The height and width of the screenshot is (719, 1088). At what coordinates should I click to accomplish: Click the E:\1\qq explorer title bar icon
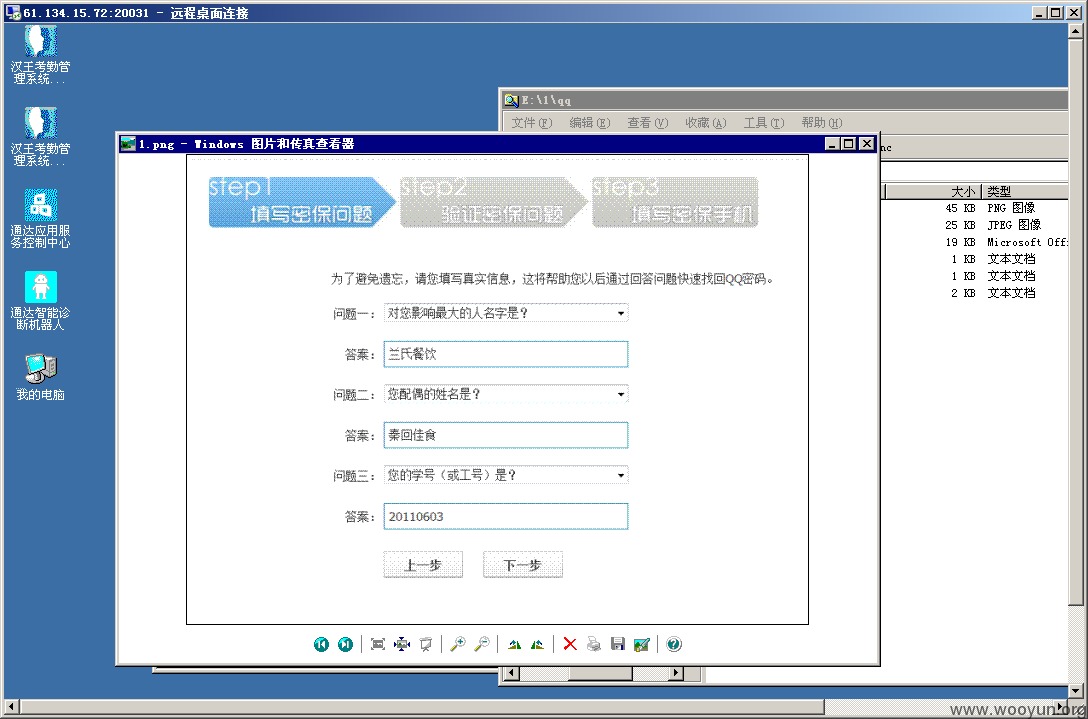[511, 100]
